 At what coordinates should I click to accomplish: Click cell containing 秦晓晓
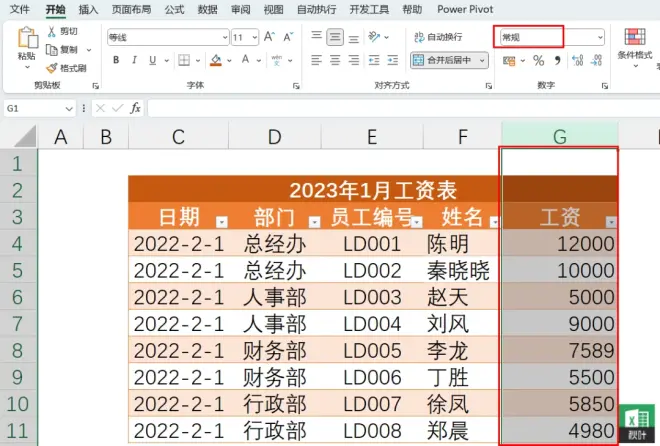coord(462,270)
